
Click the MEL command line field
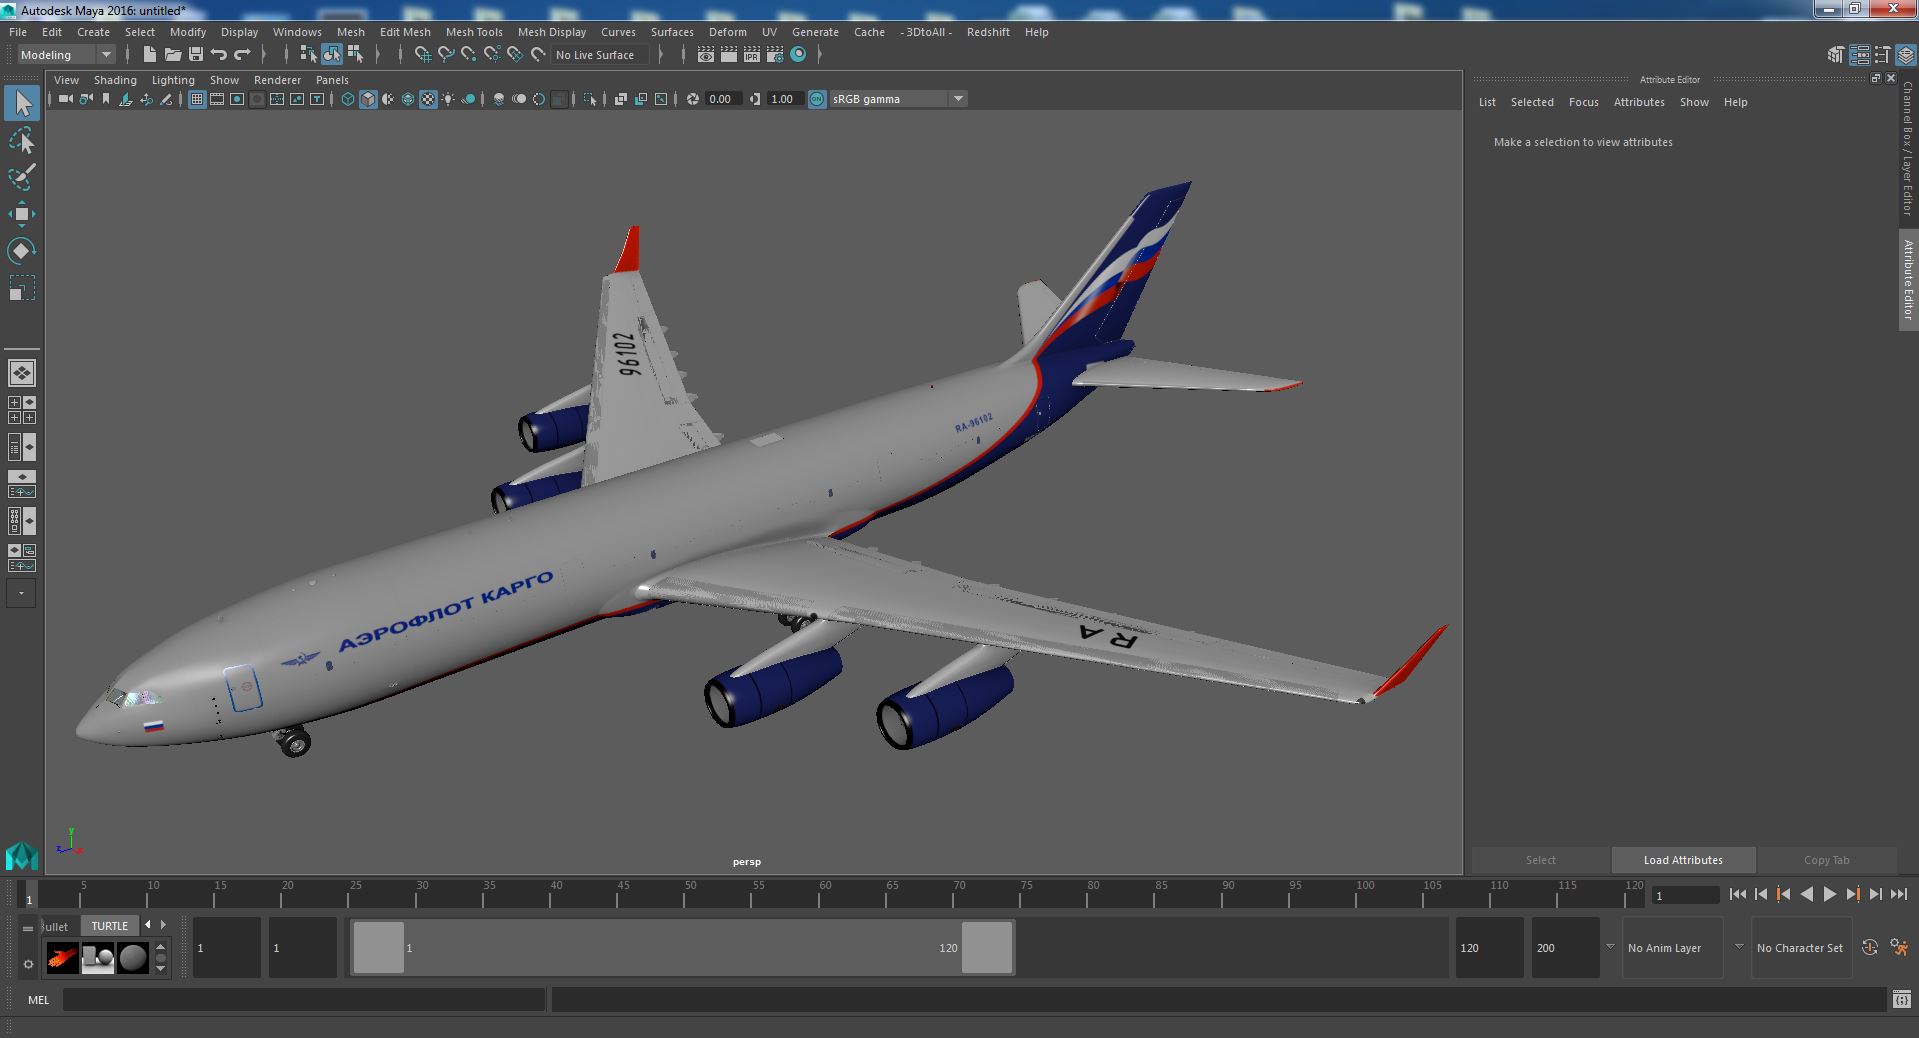click(x=304, y=1000)
